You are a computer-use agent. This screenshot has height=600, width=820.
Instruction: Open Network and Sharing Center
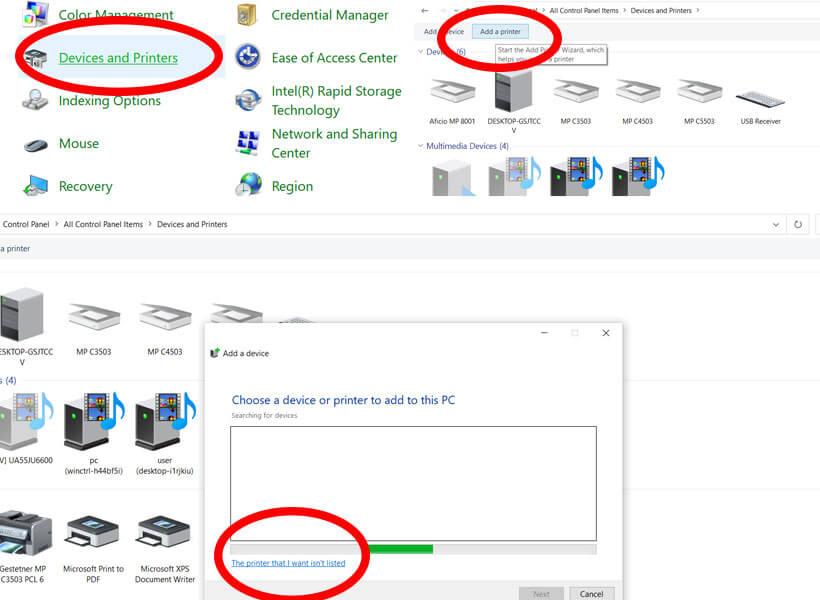point(333,143)
